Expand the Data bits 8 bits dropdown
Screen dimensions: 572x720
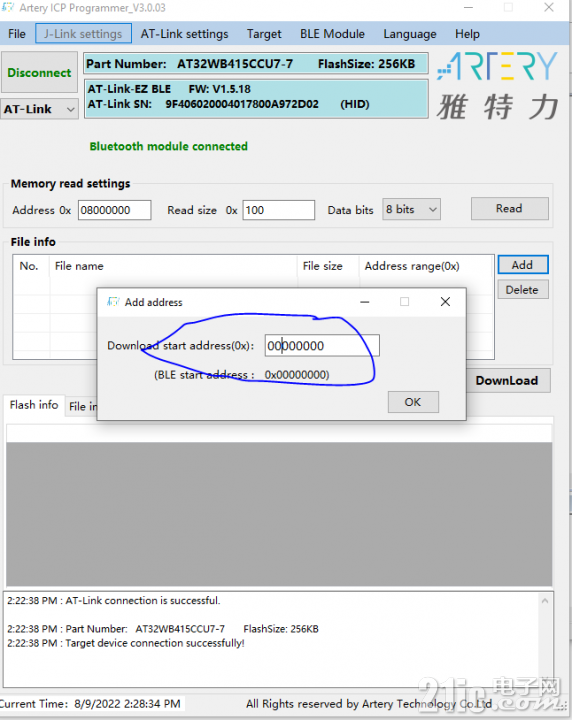click(411, 209)
